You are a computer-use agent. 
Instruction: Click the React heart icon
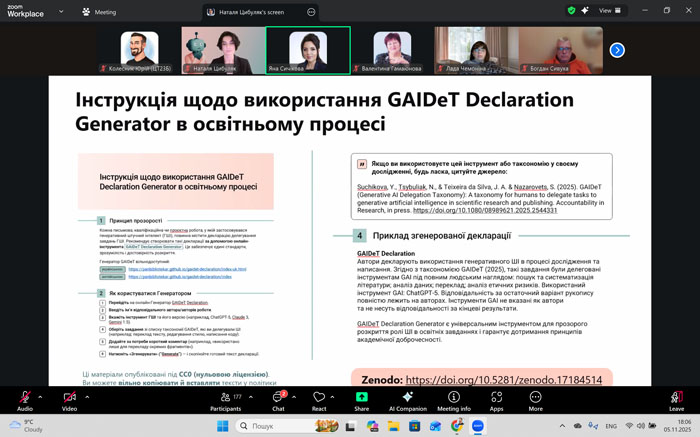319,399
